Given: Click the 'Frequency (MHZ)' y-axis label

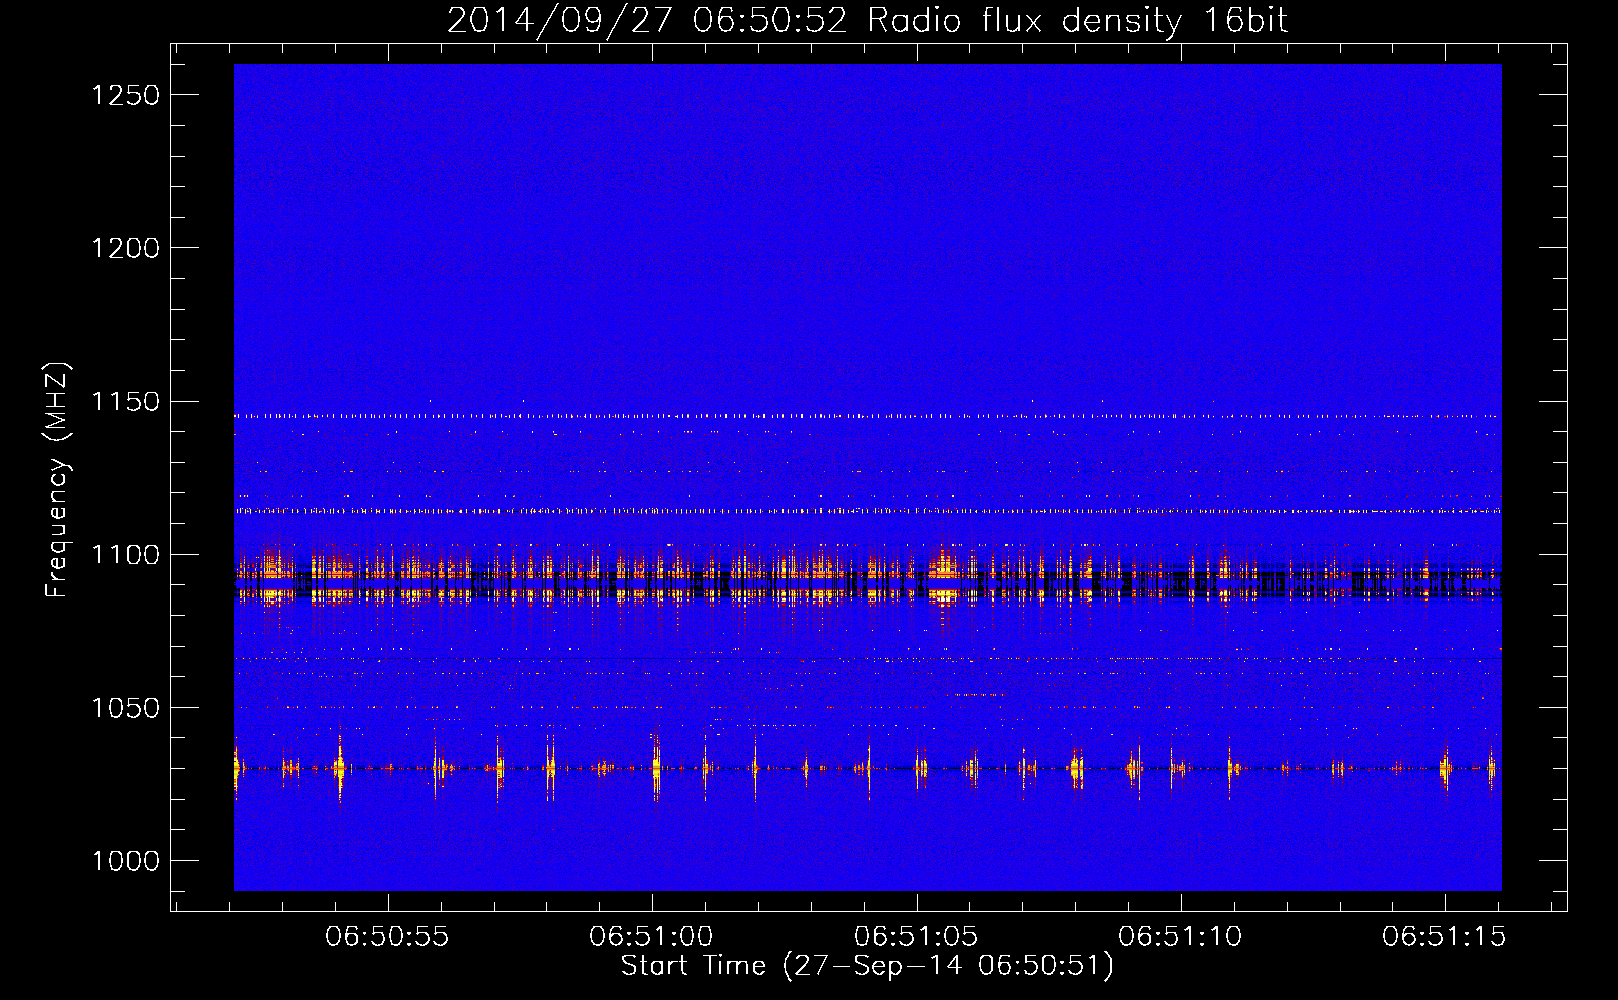Looking at the screenshot, I should click(58, 480).
